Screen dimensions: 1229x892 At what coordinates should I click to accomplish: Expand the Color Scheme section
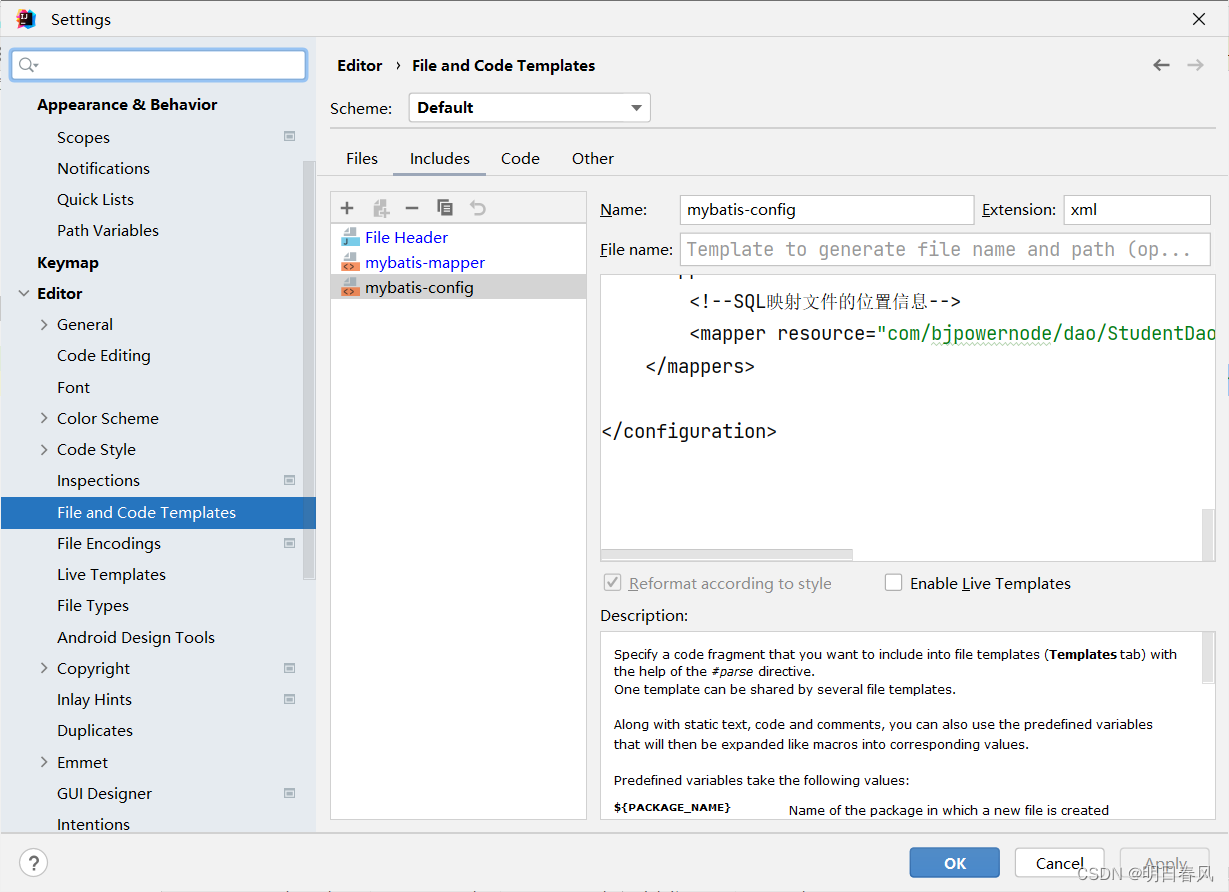[43, 418]
